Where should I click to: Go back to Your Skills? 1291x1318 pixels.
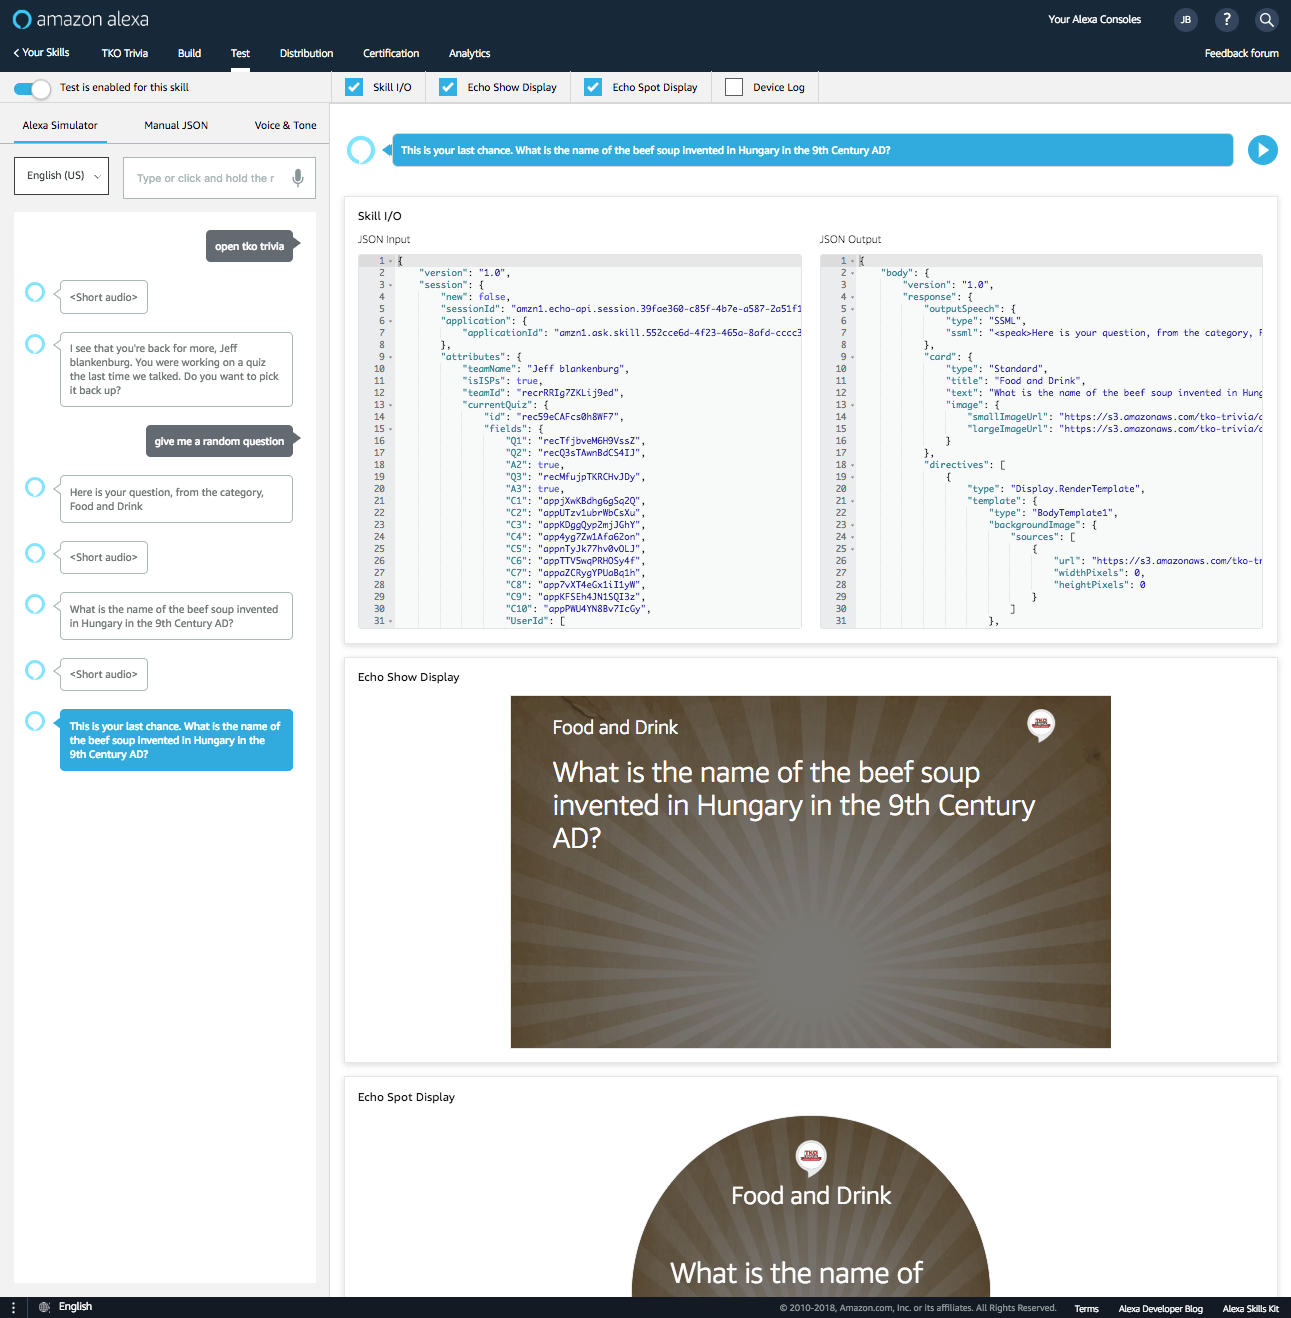click(41, 53)
